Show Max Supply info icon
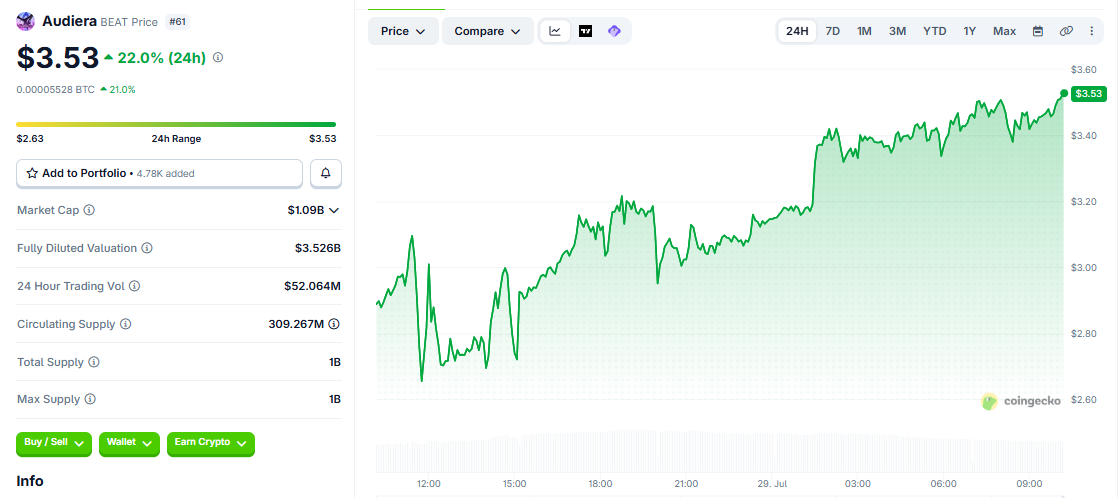Screen dimensions: 1119x498 coord(90,399)
